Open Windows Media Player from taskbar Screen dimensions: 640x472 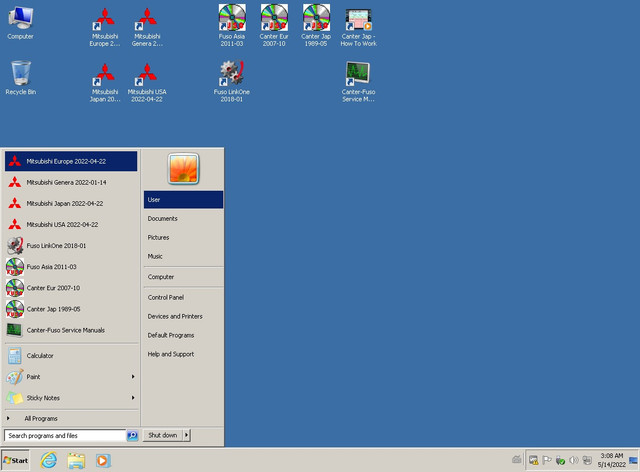(x=103, y=461)
